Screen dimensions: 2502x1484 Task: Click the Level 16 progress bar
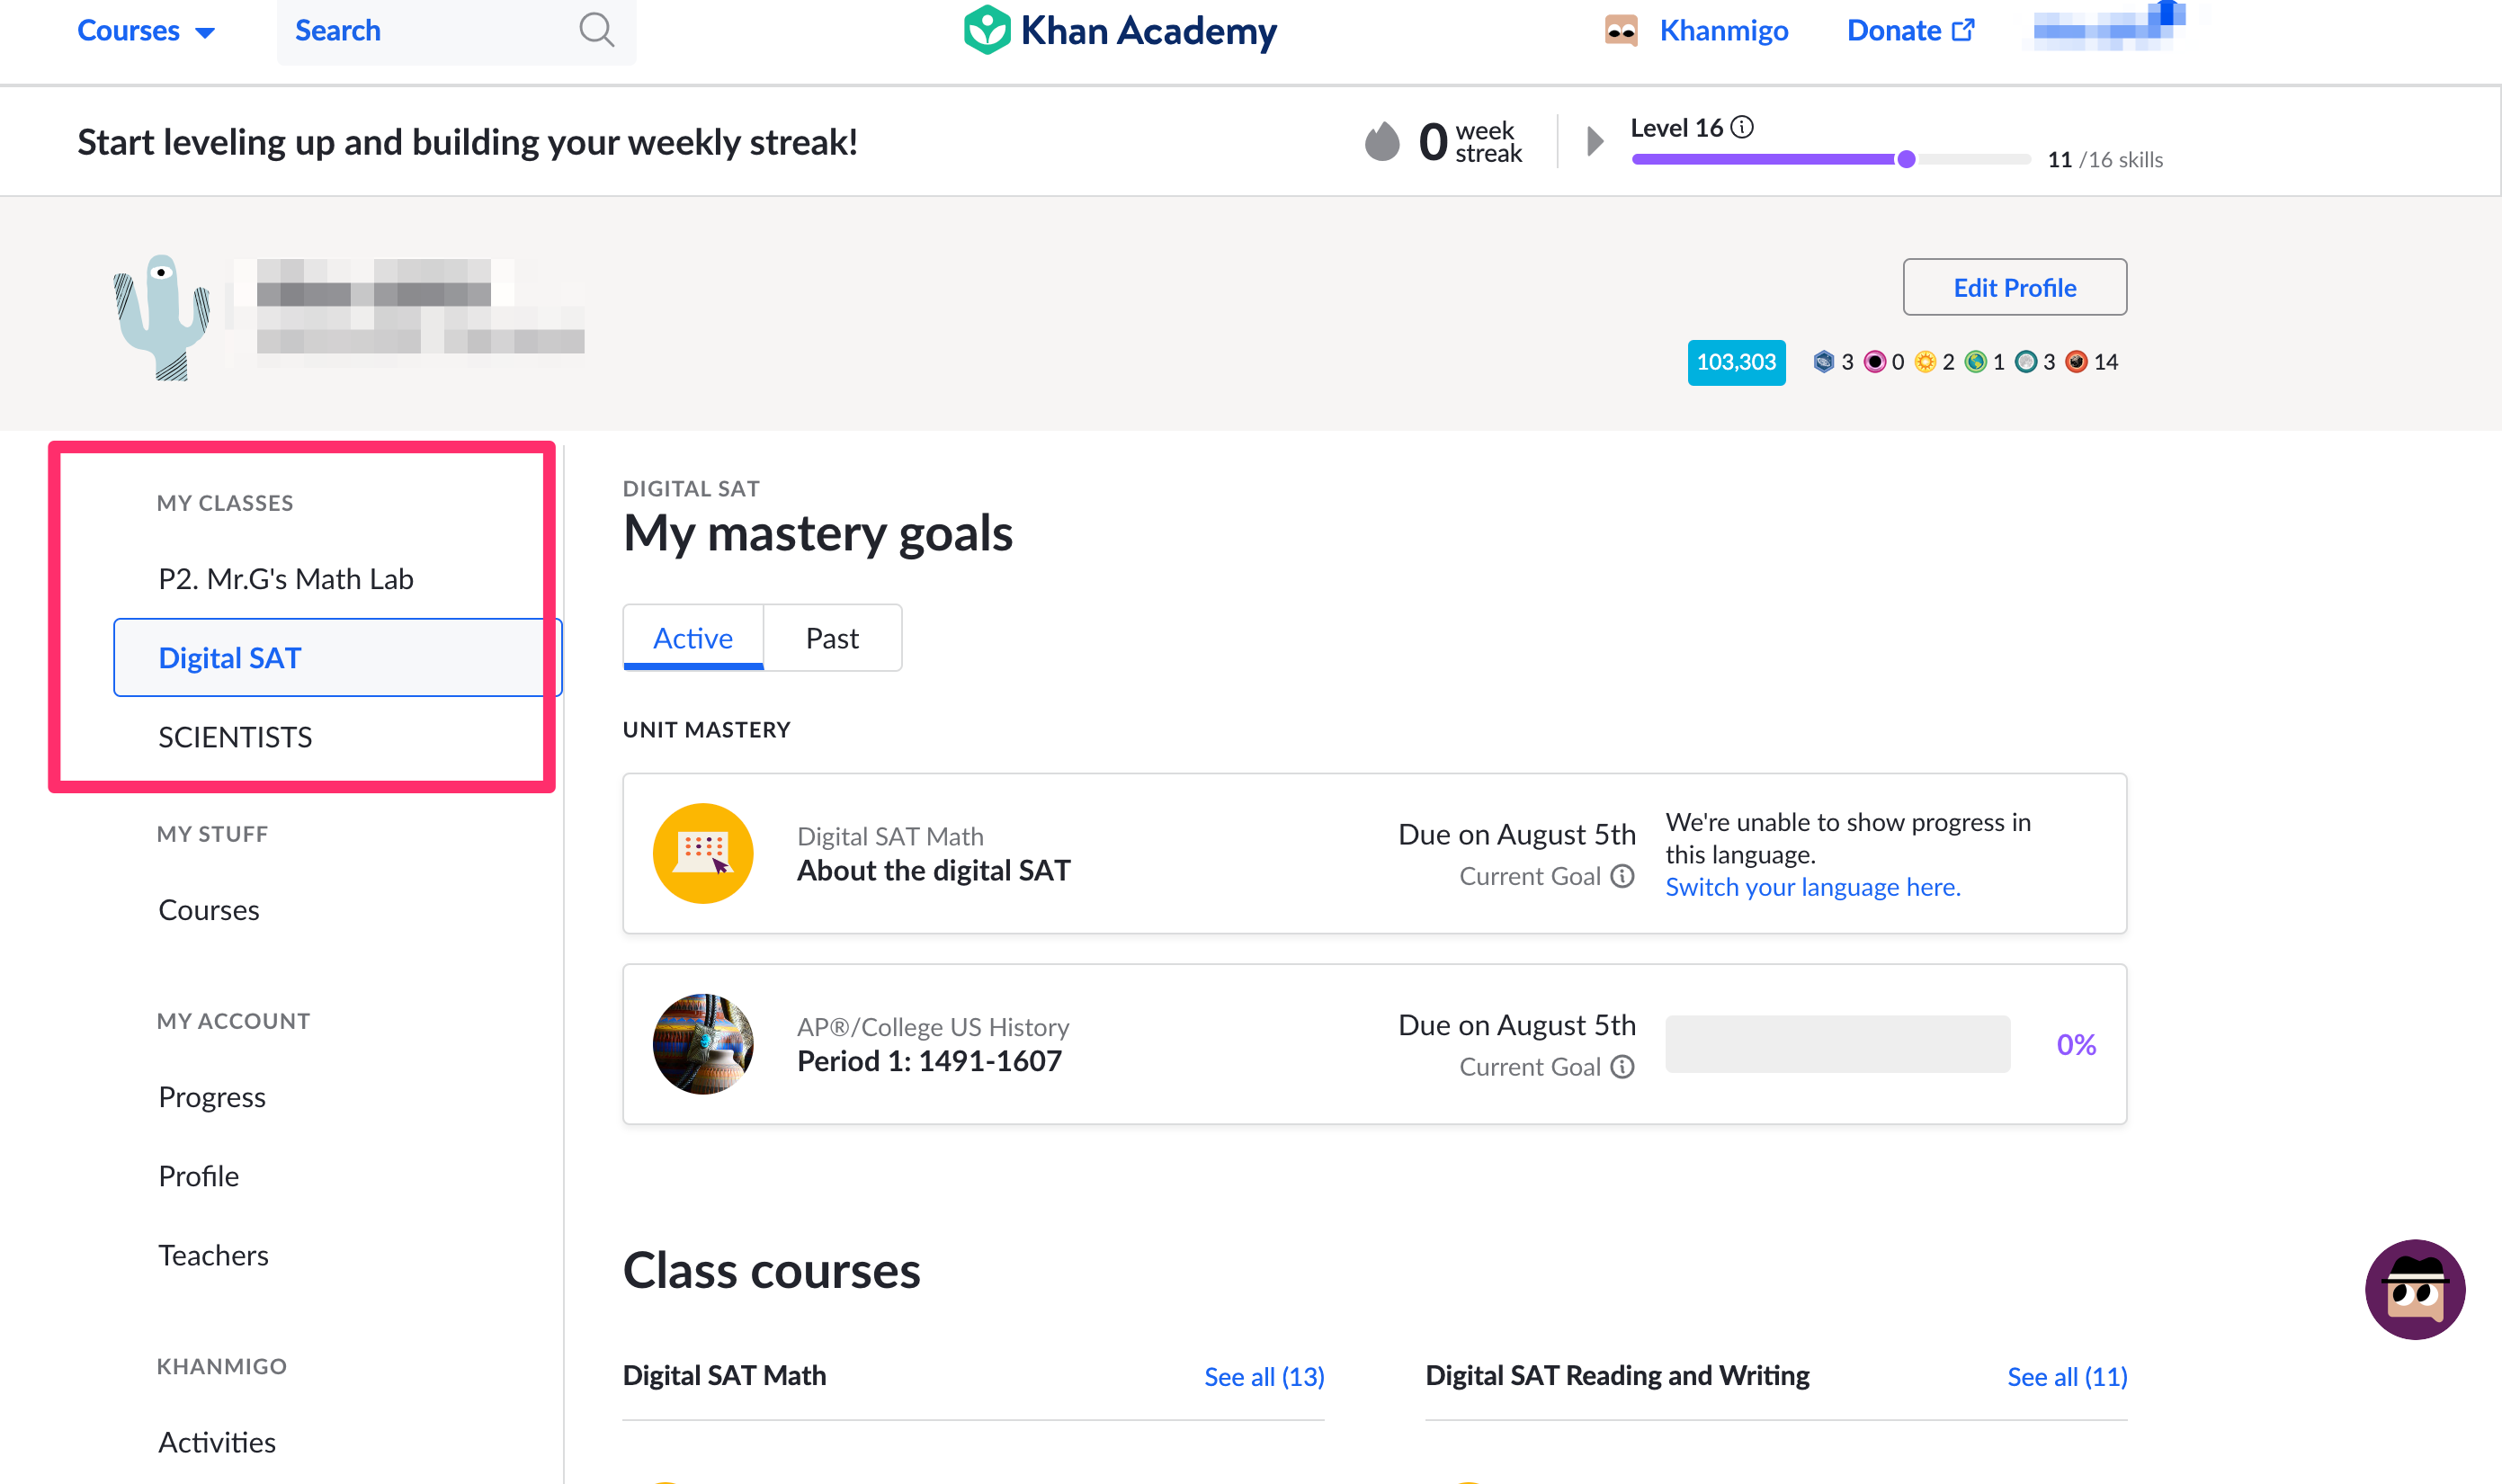point(1830,159)
